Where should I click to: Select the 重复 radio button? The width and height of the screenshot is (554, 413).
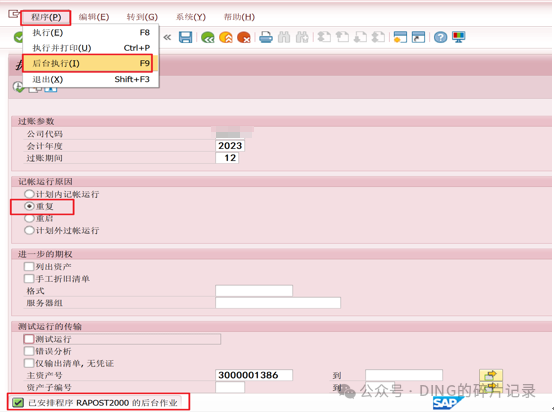point(29,206)
